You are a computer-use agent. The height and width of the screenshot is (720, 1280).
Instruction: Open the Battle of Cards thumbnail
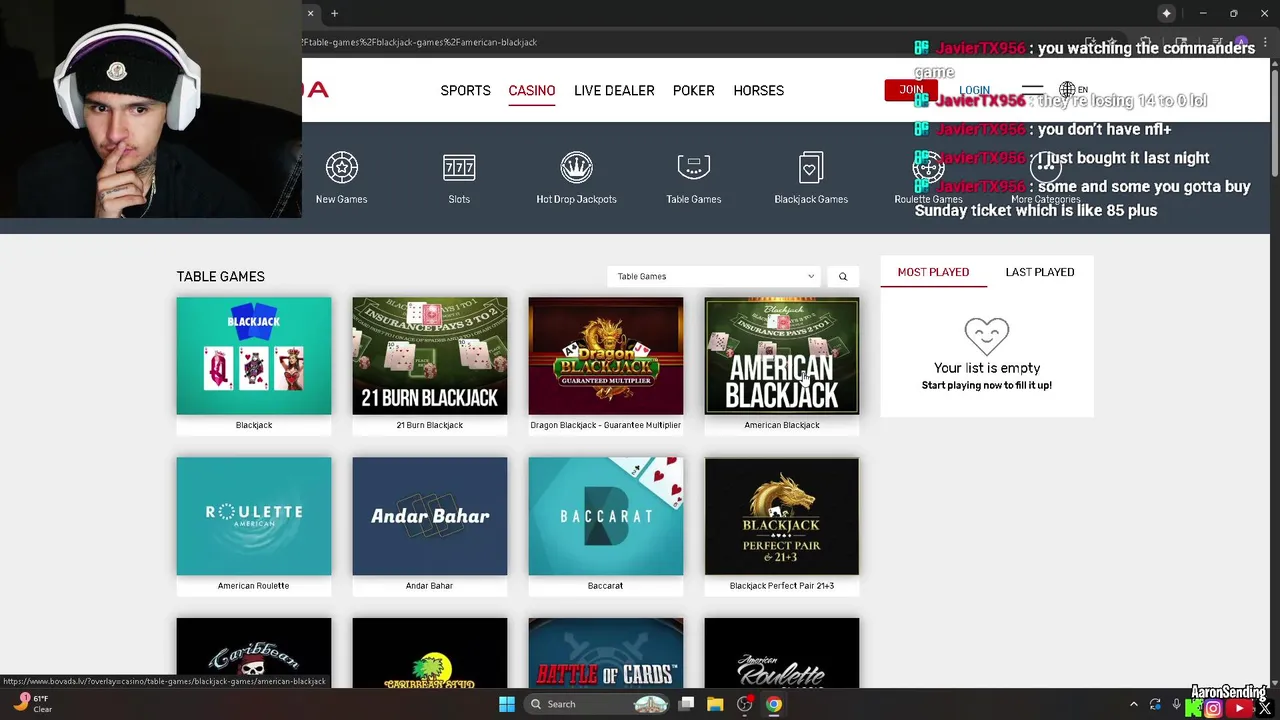tap(606, 653)
